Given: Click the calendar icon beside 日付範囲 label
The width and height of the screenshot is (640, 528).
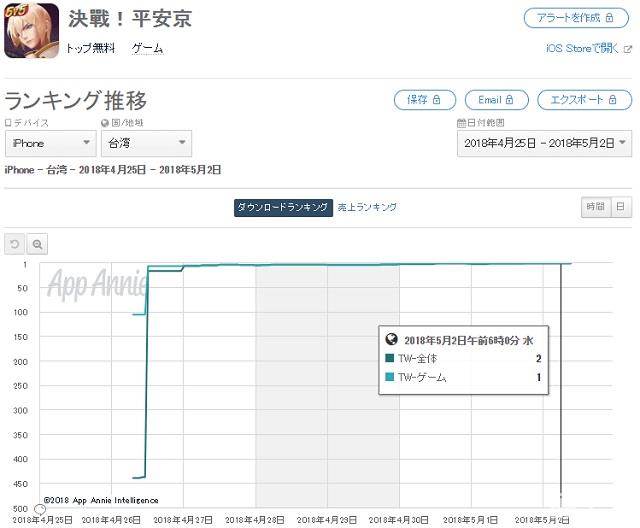Looking at the screenshot, I should 461,123.
